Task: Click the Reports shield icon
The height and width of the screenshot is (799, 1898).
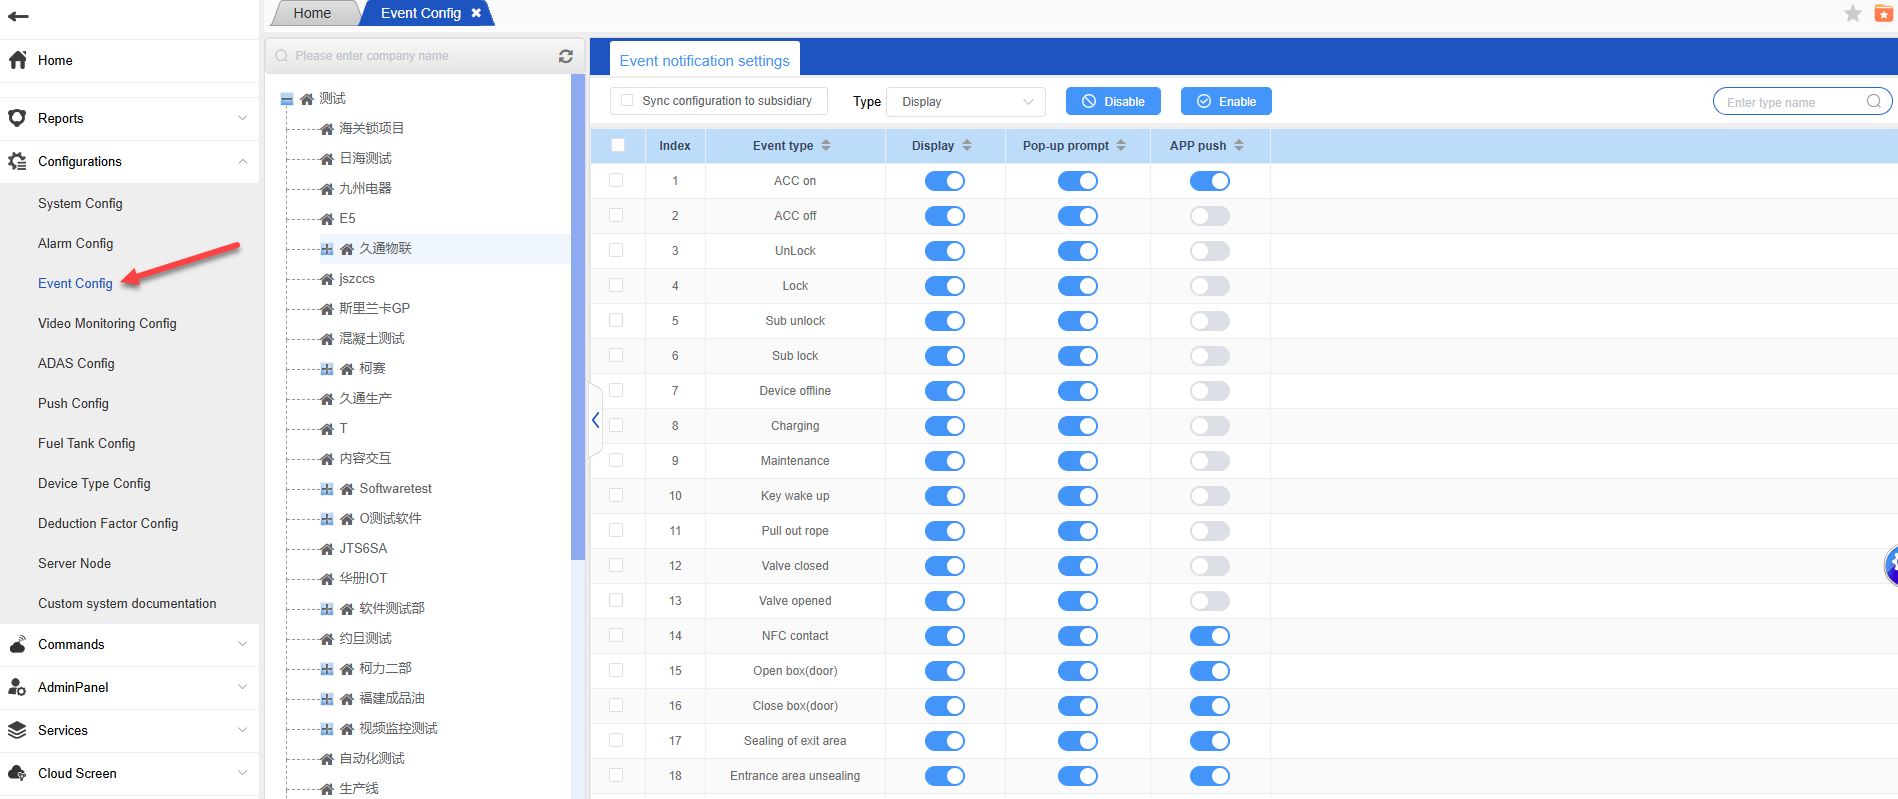Action: click(x=17, y=118)
